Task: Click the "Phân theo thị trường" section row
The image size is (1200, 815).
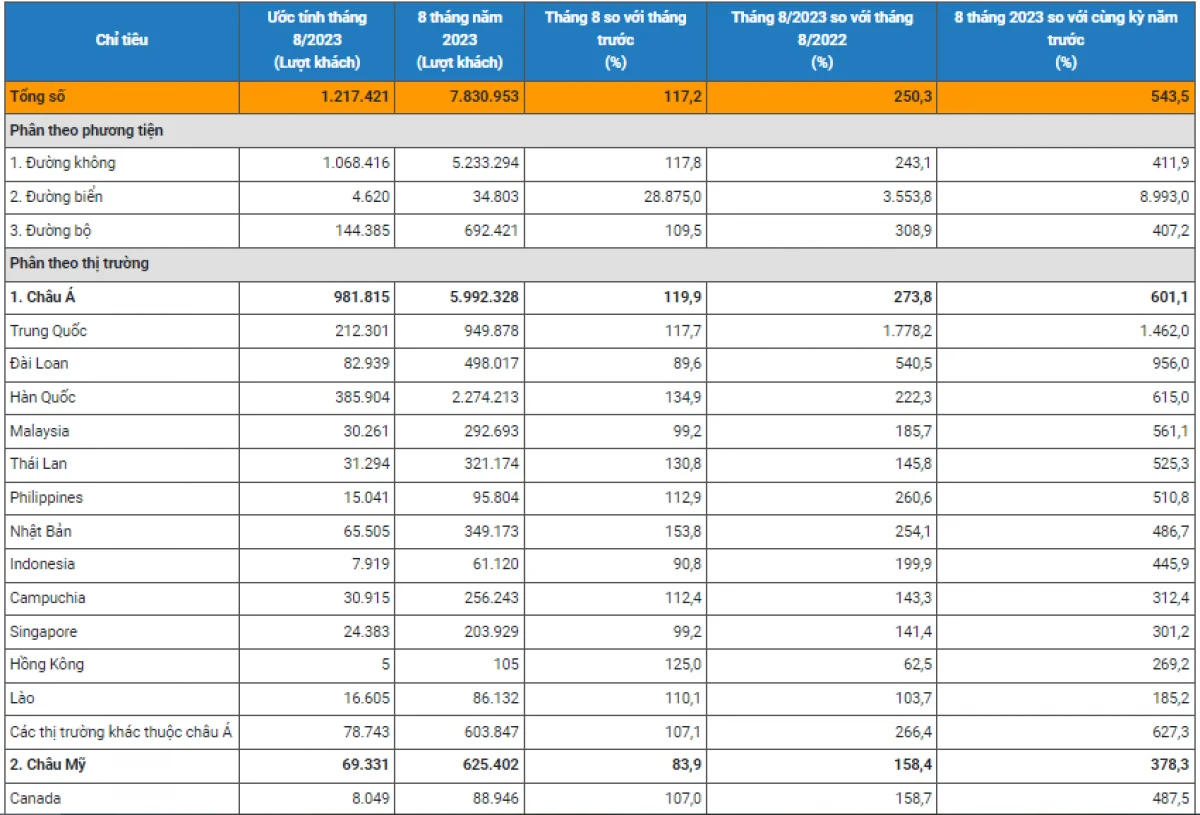Action: coord(79,264)
